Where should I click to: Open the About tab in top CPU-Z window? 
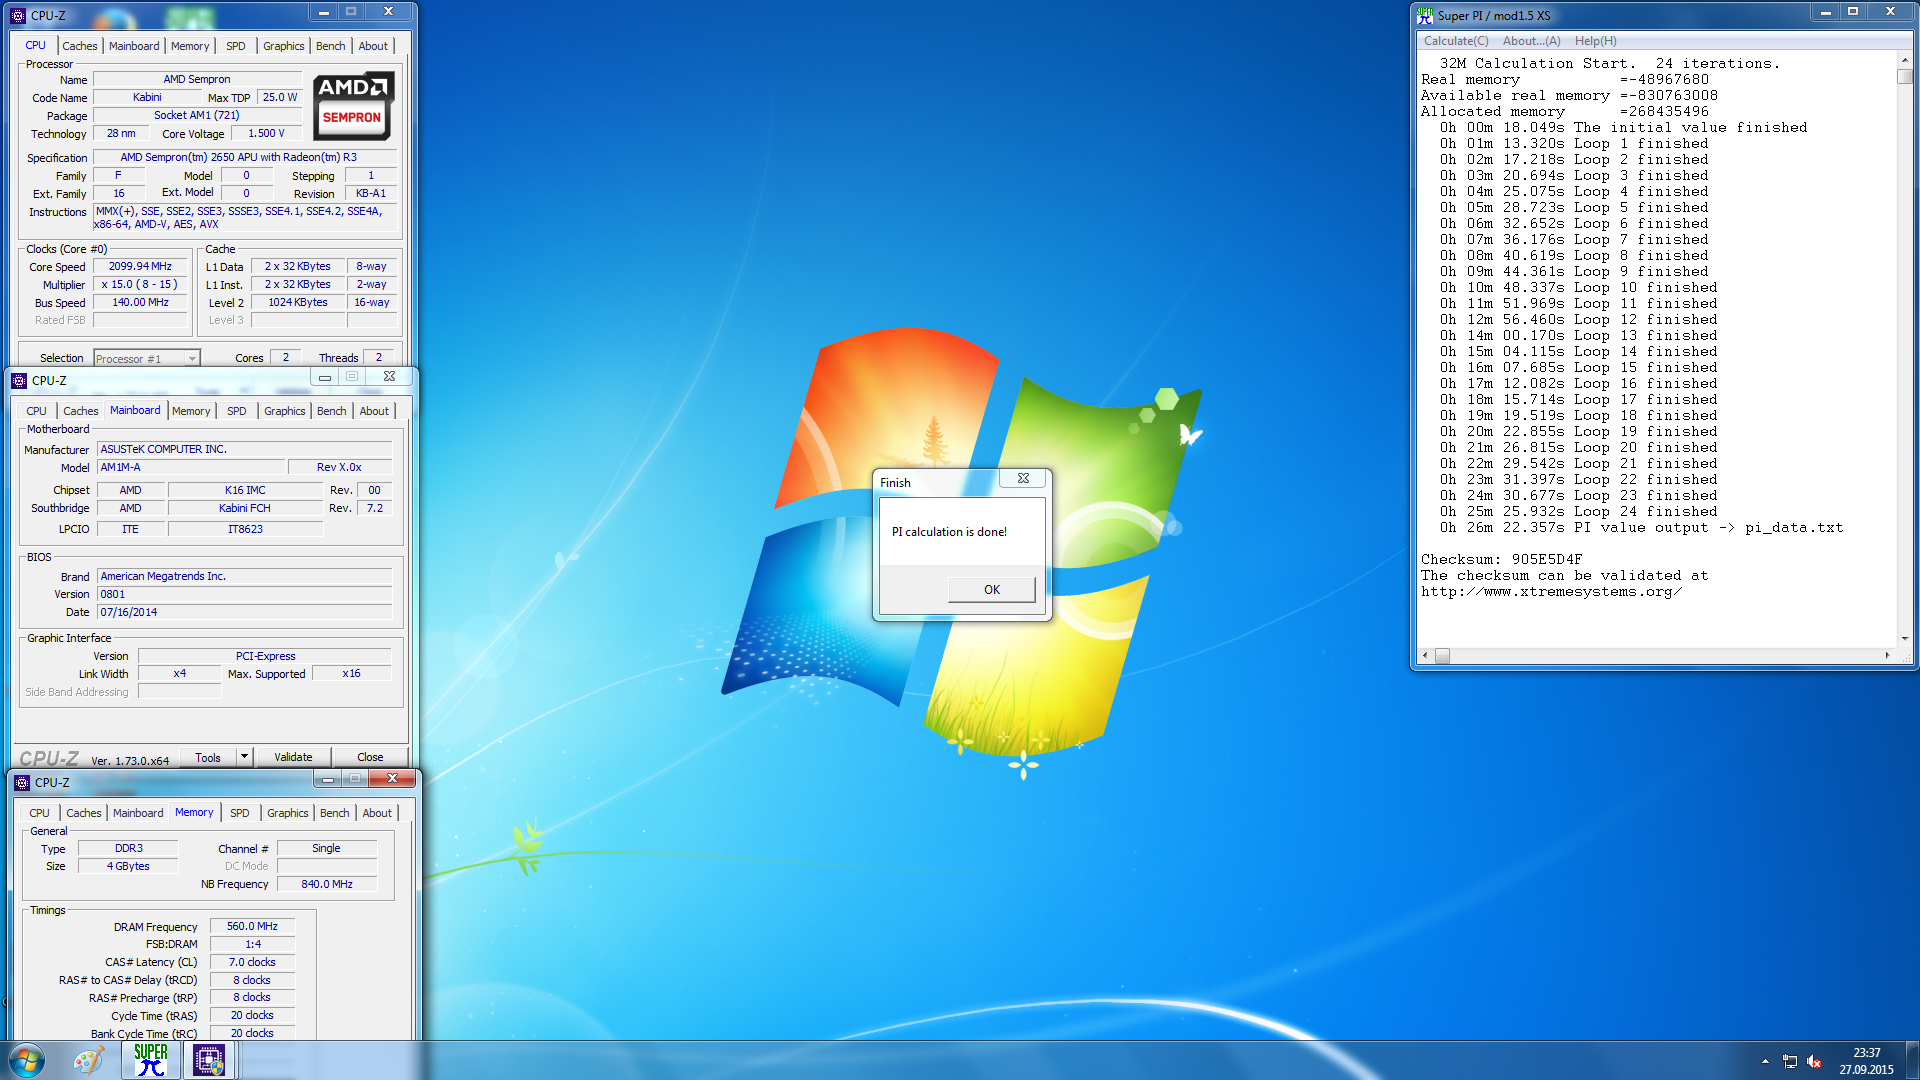373,46
